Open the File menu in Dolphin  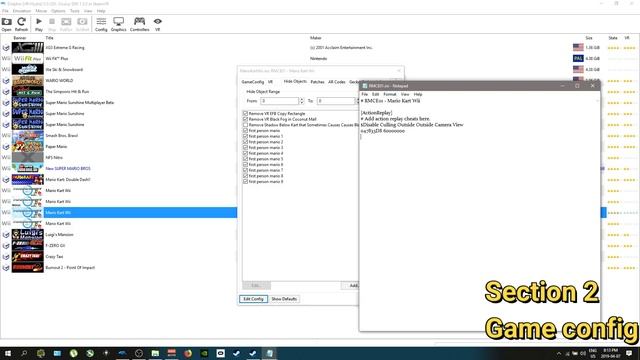(5, 11)
